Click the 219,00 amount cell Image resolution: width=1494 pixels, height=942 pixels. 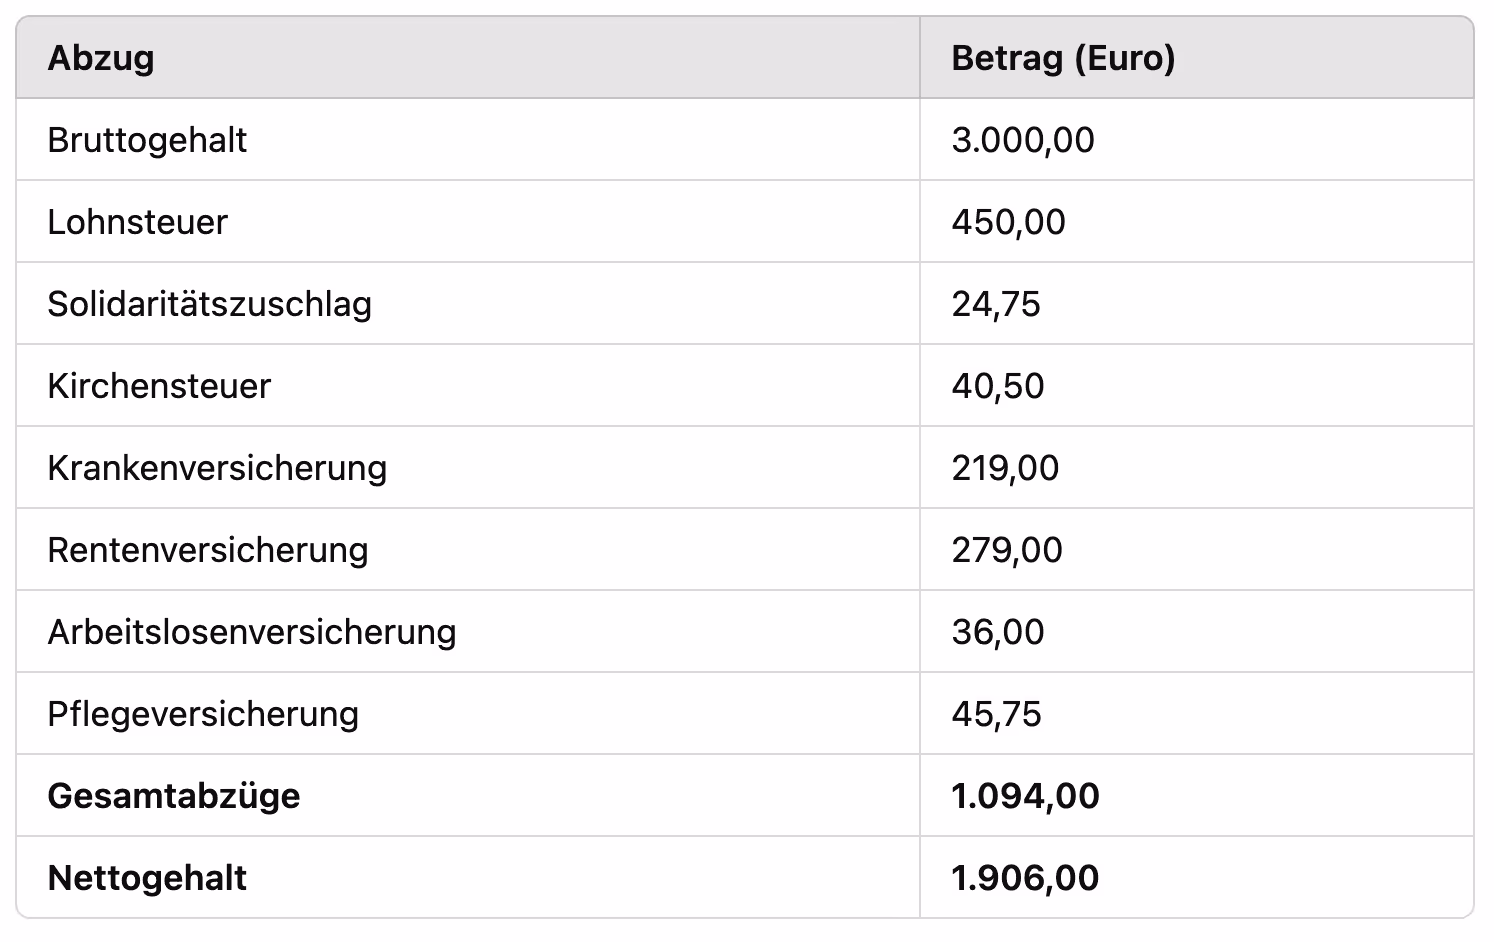click(x=1005, y=468)
